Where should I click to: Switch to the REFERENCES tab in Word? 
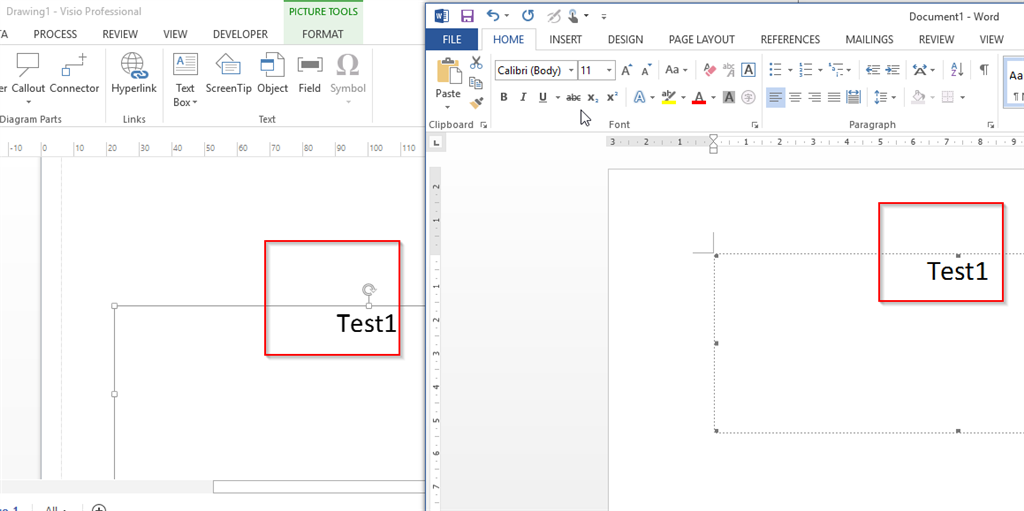point(790,39)
